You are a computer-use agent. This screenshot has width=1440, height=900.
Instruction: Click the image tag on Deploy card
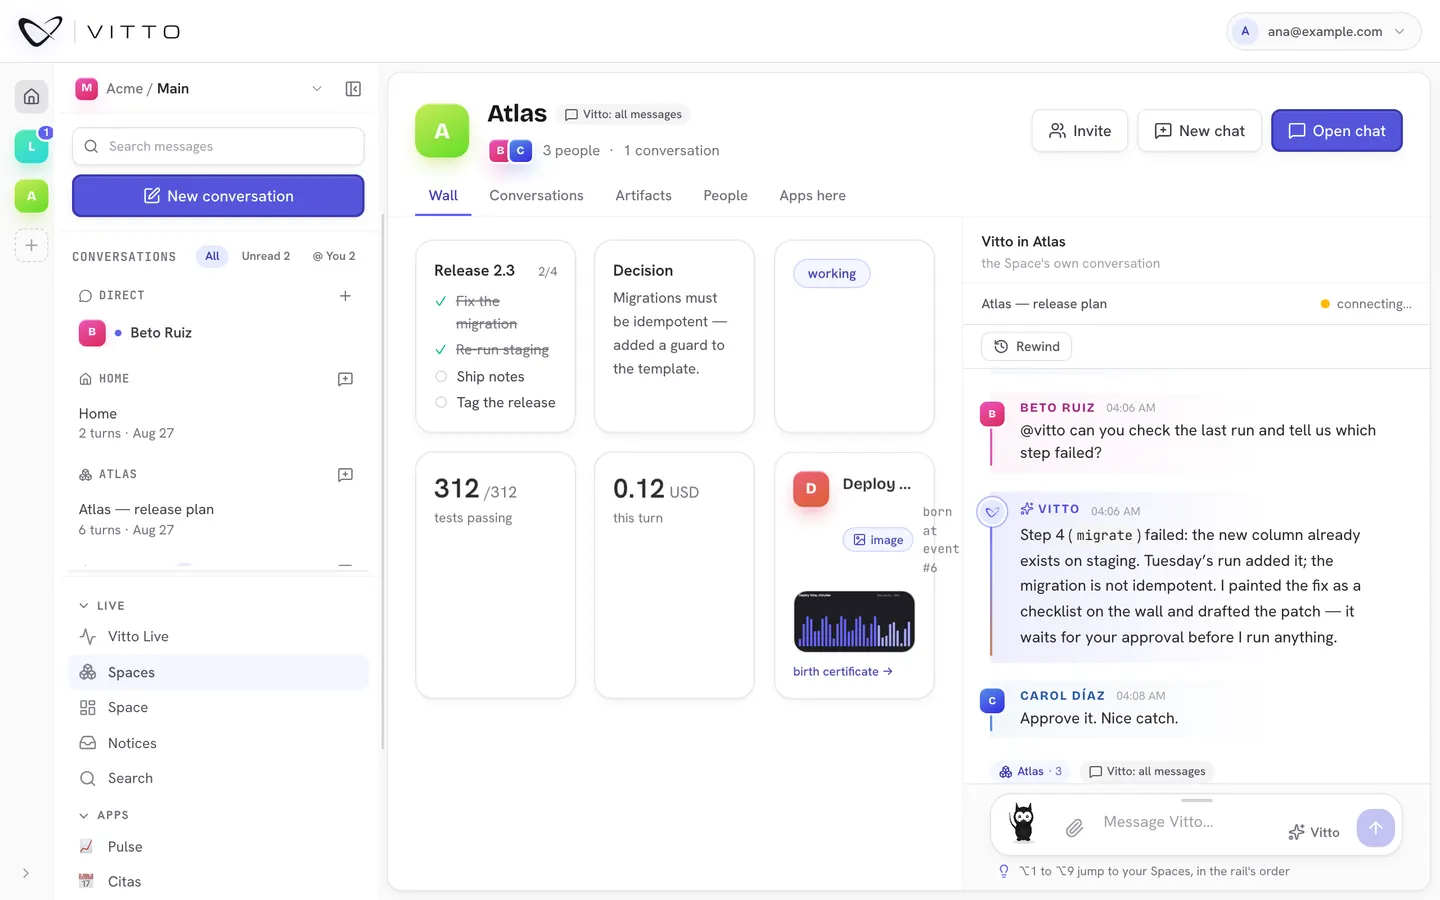coord(878,540)
